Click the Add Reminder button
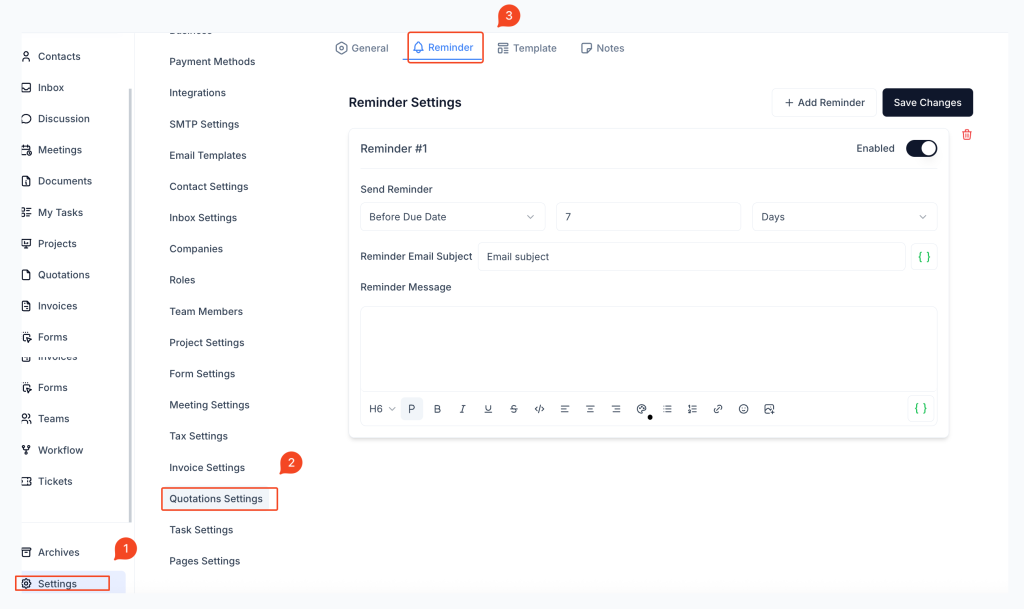Viewport: 1024px width, 609px height. (824, 103)
